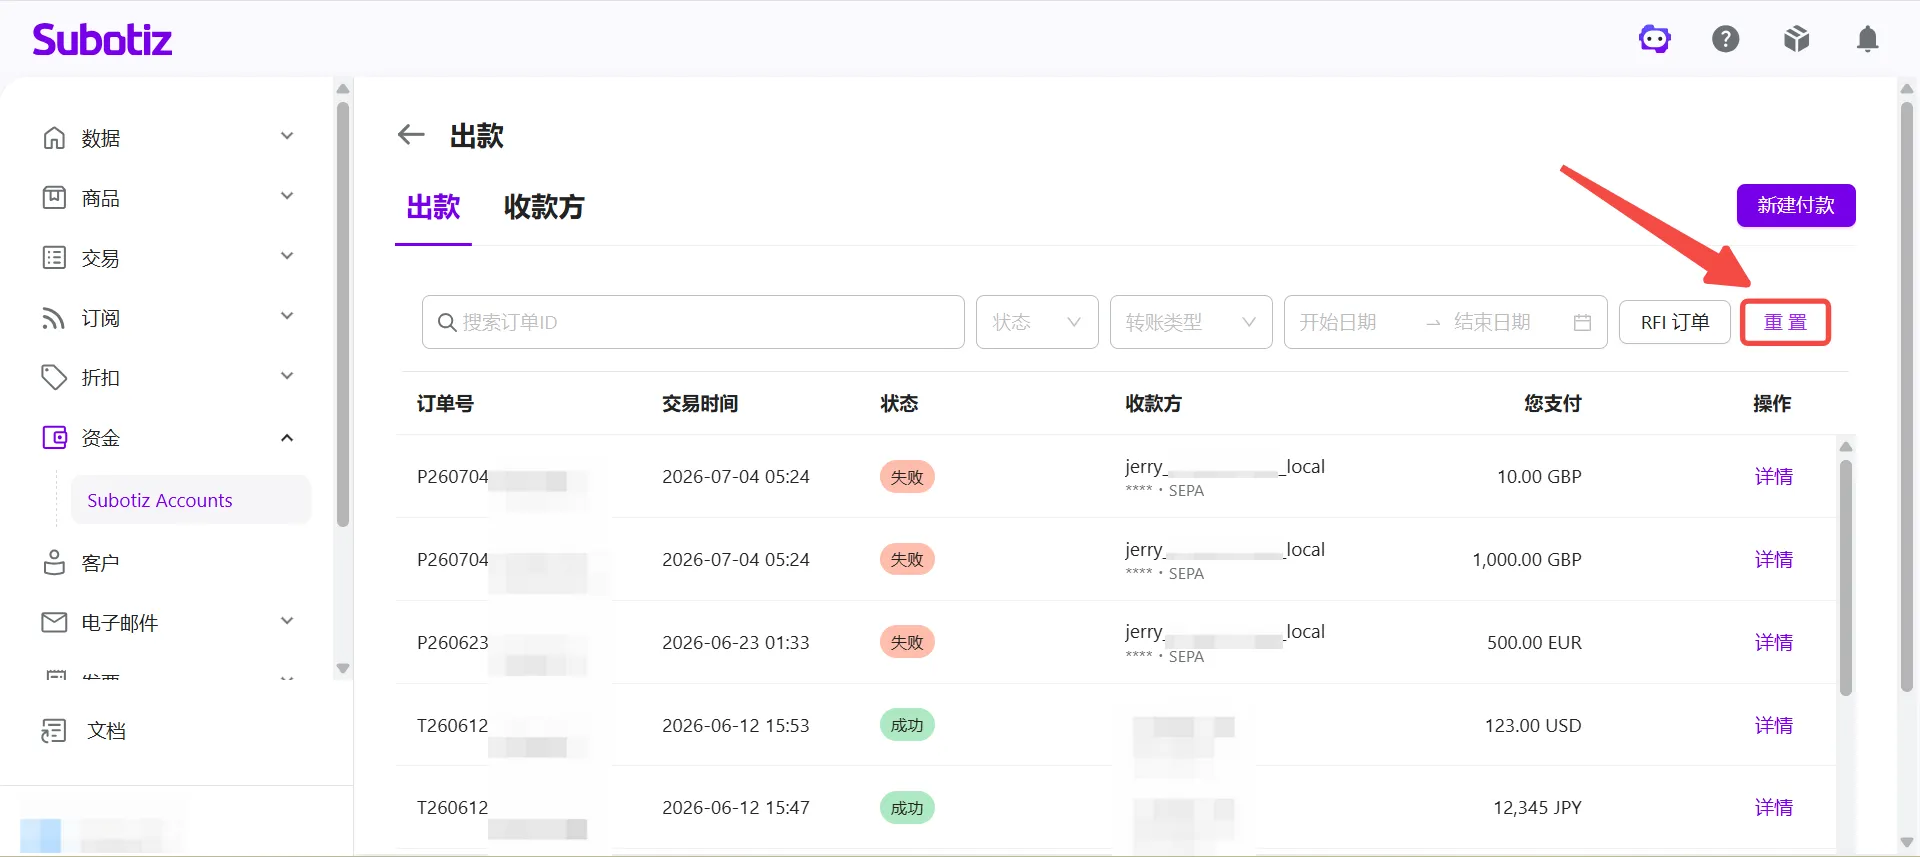Switch to the 出款 tab
Screen dimensions: 1920x857
tap(433, 208)
